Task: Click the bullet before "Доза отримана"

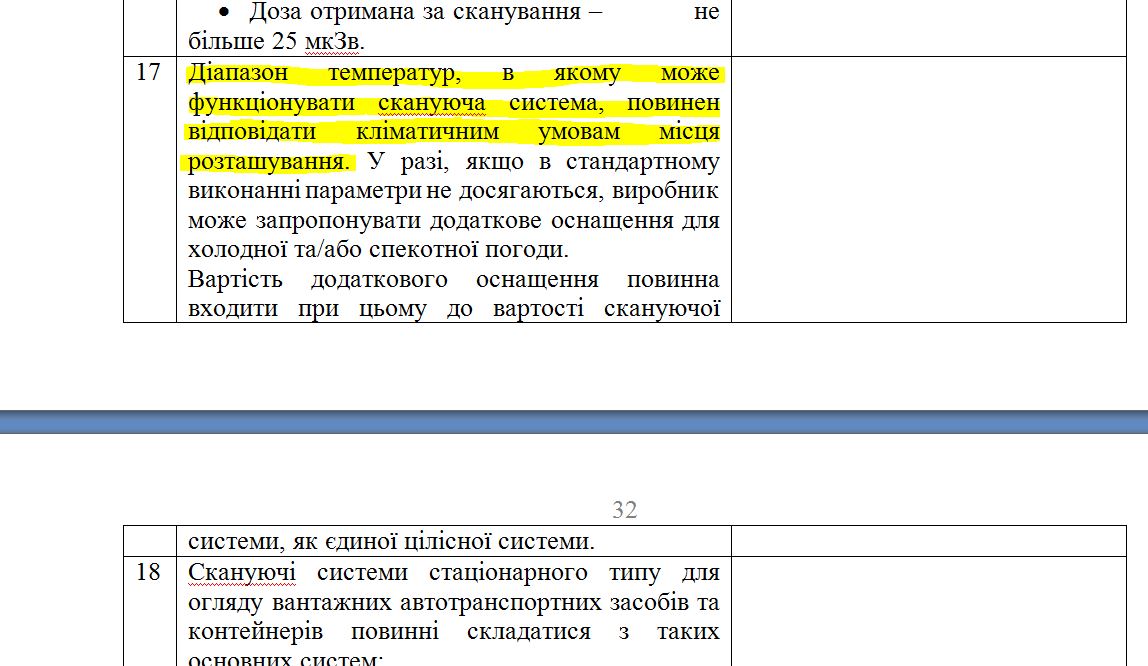Action: click(224, 13)
